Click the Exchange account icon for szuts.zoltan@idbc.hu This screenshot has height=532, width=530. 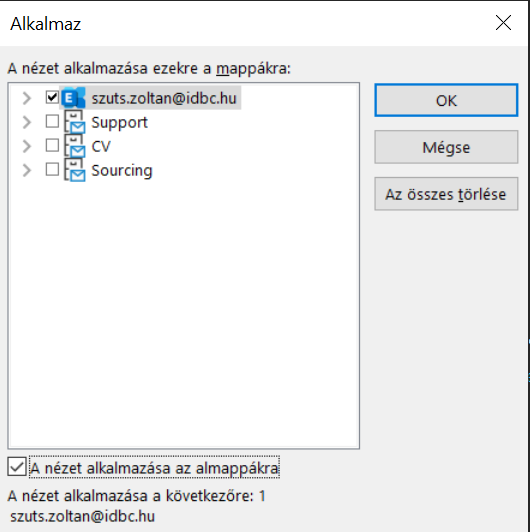(x=73, y=98)
